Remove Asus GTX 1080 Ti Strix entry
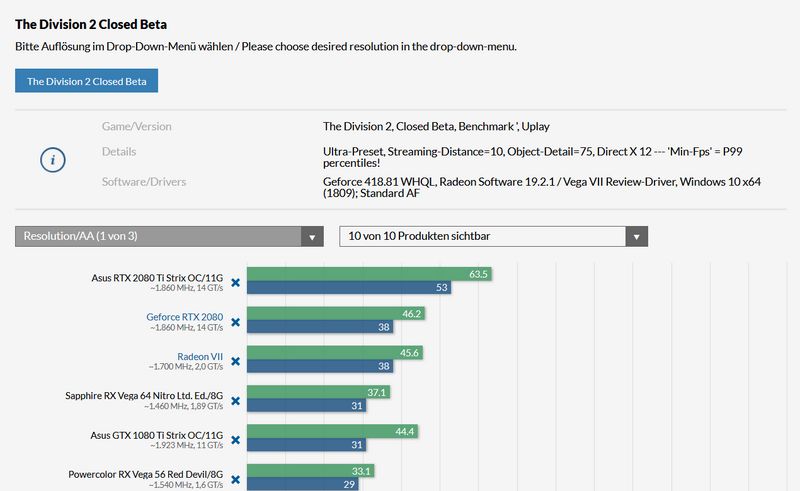 click(x=235, y=440)
